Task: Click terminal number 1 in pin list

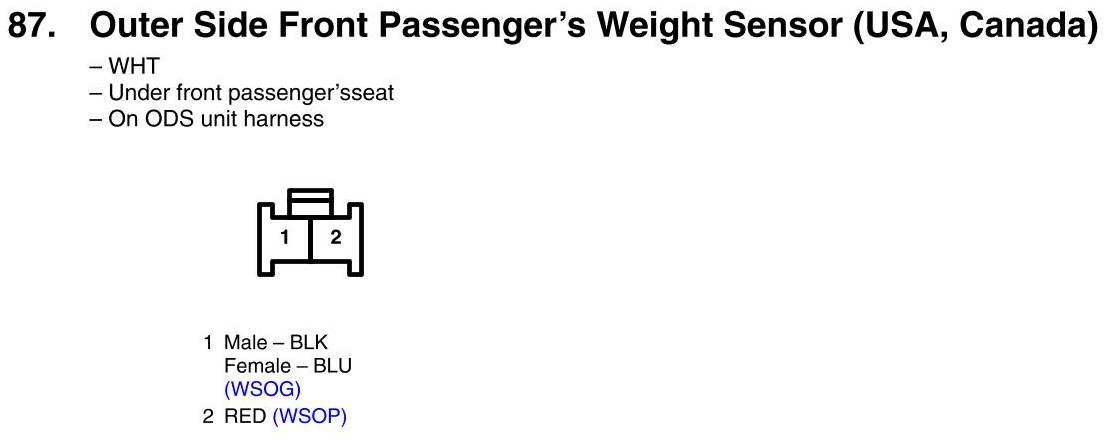Action: 207,343
